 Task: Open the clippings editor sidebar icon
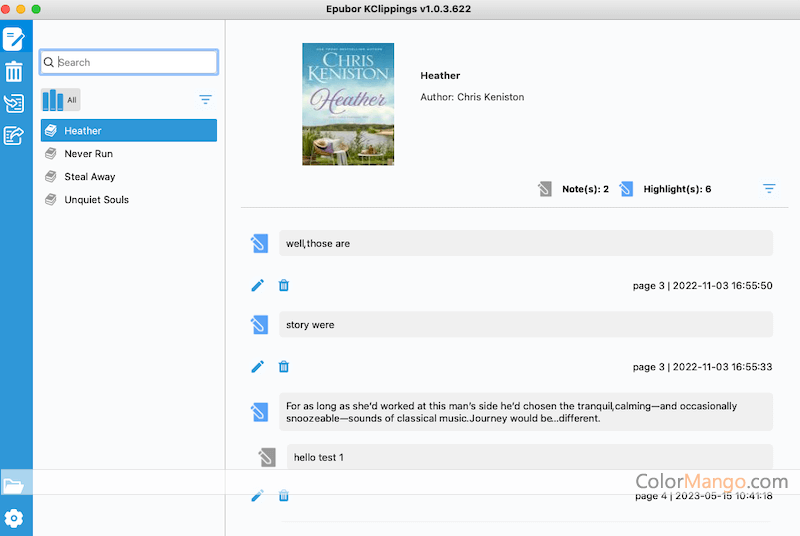pos(14,39)
